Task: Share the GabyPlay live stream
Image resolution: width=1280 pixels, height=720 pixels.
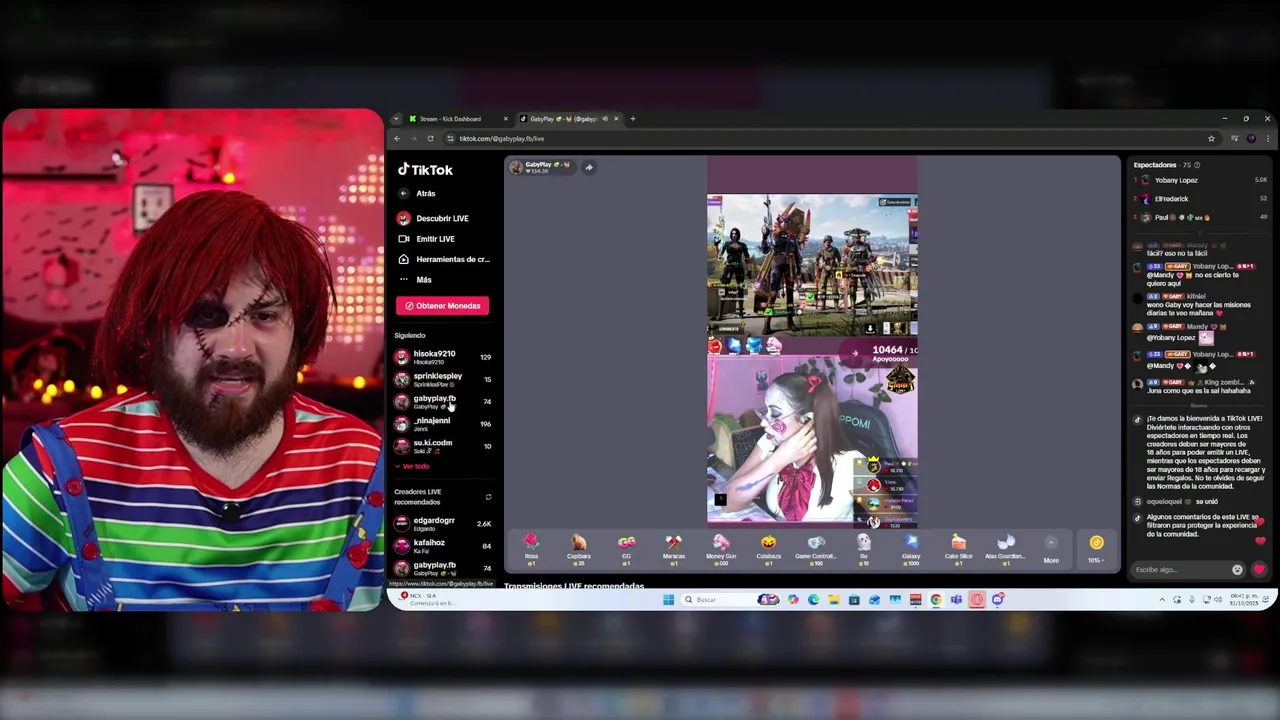Action: 589,167
